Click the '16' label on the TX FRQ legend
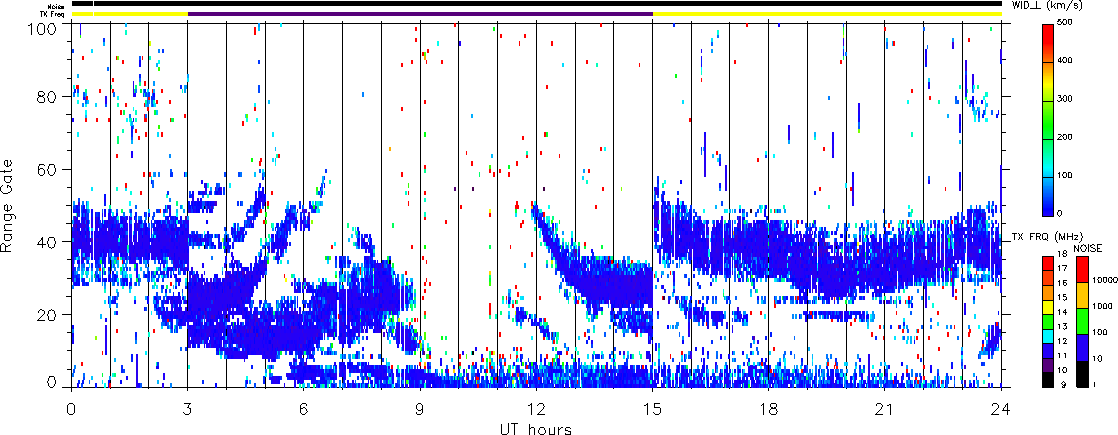 (x=1062, y=283)
